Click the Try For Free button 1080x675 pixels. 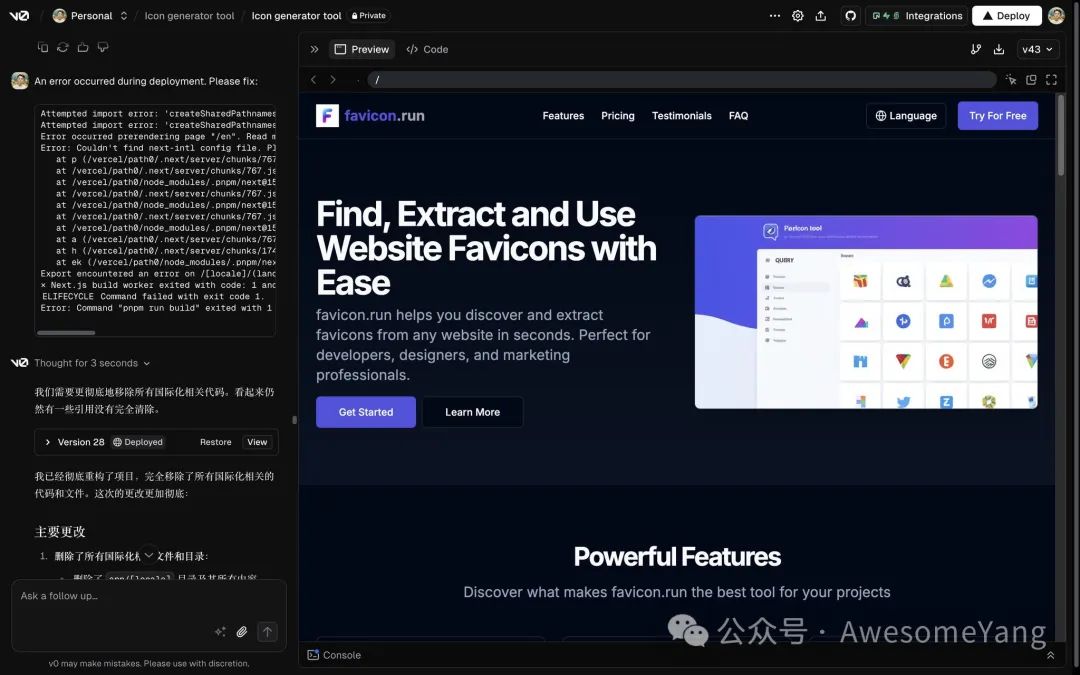pos(997,116)
